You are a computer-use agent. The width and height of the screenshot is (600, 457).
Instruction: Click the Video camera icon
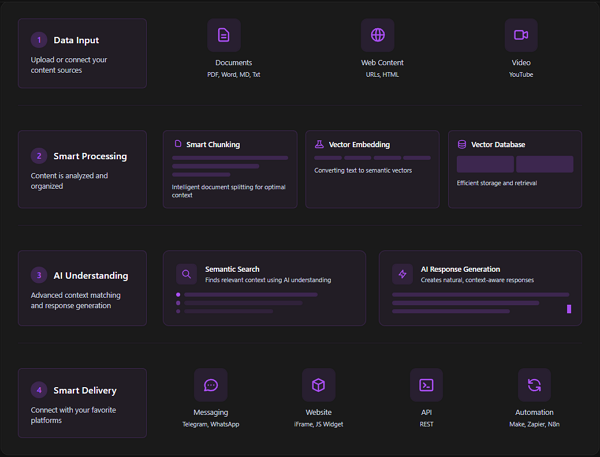pyautogui.click(x=521, y=35)
